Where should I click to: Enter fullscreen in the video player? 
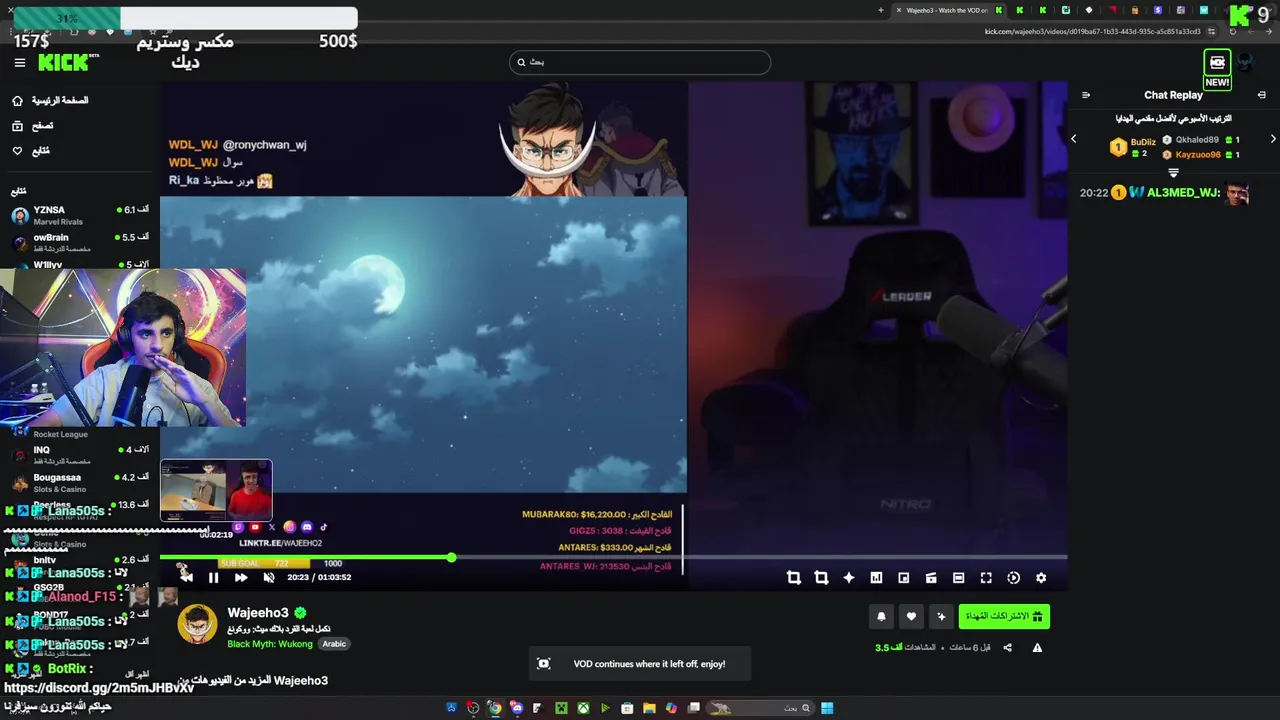coord(986,578)
